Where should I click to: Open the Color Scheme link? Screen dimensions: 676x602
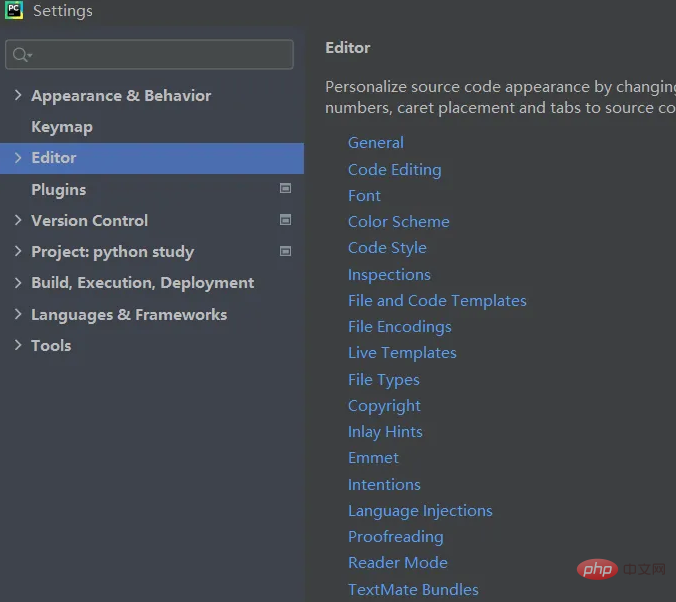399,222
